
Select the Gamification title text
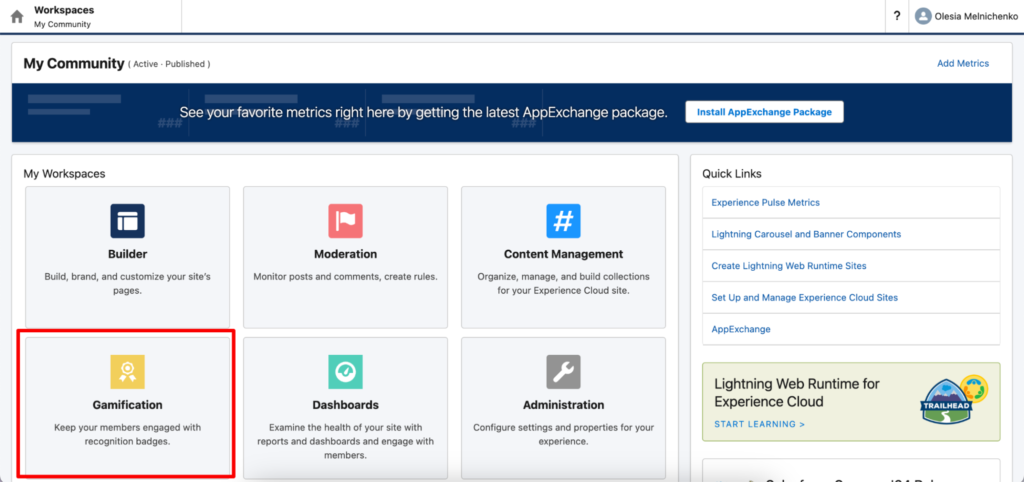click(x=127, y=405)
